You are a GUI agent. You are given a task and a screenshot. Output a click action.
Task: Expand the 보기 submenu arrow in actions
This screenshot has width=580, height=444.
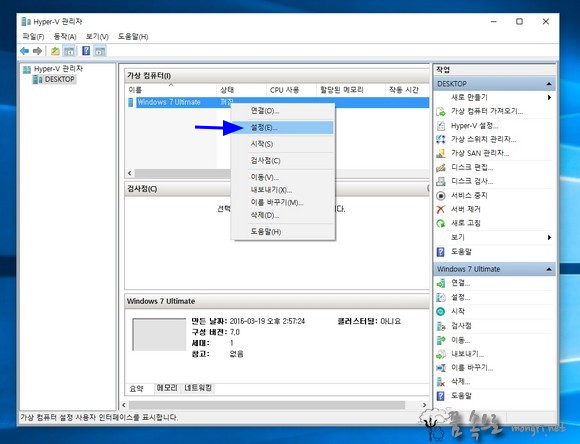click(549, 238)
